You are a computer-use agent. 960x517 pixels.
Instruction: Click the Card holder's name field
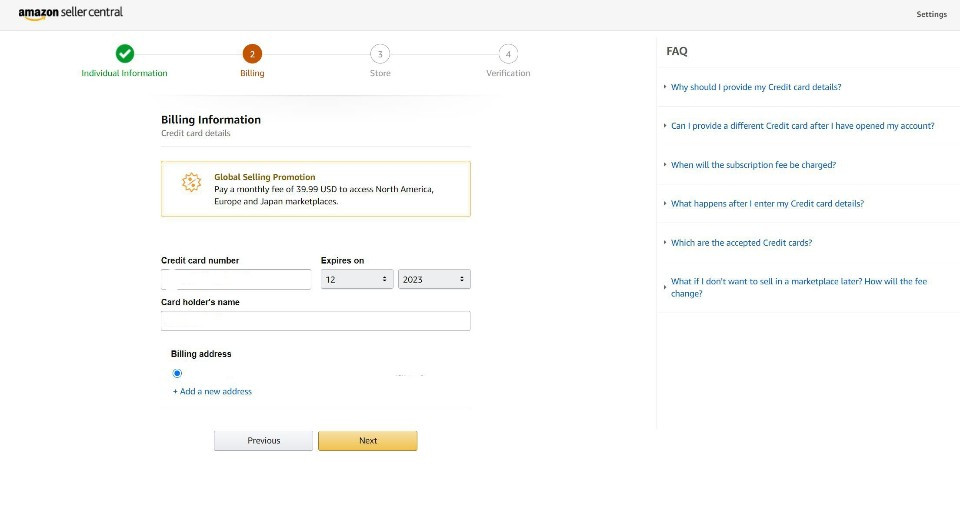315,321
